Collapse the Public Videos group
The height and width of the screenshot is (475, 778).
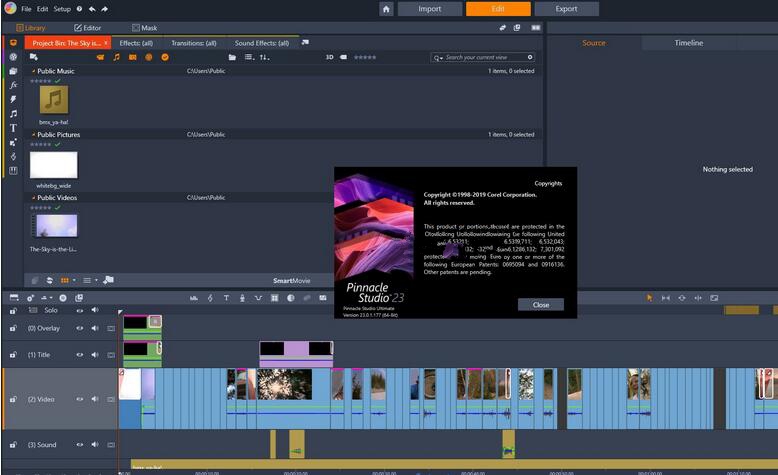(33, 198)
